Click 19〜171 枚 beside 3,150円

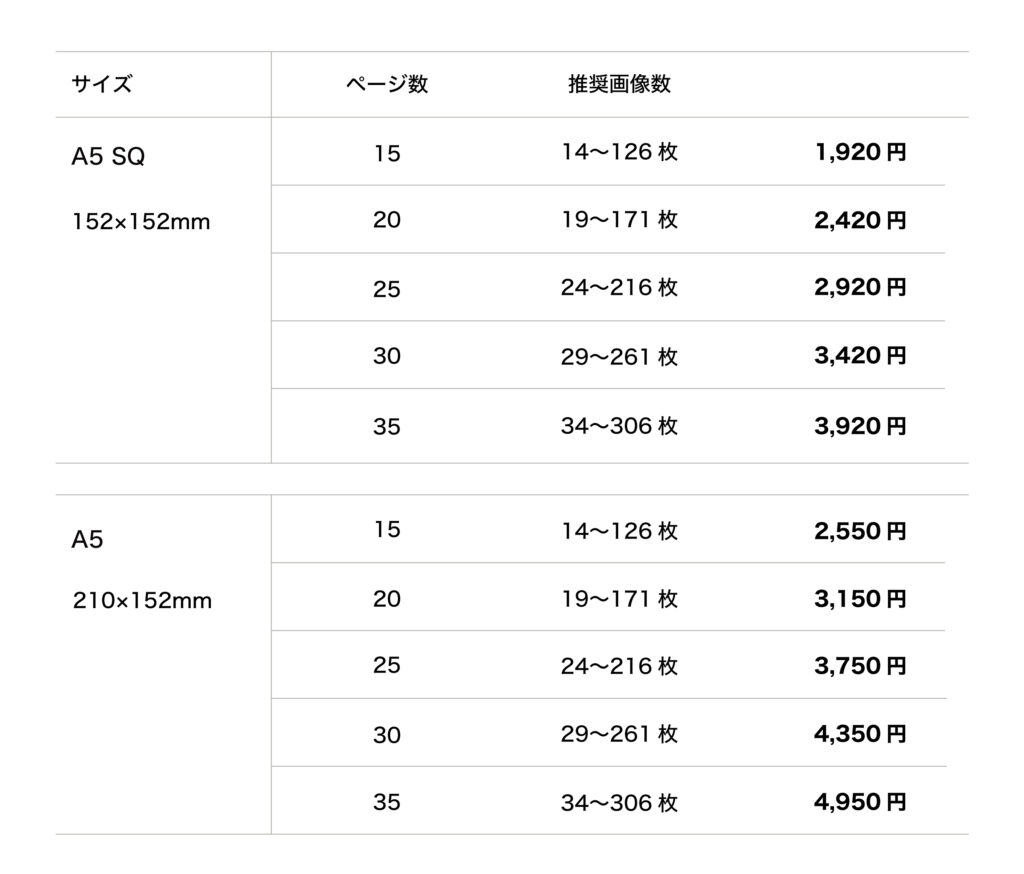point(619,599)
